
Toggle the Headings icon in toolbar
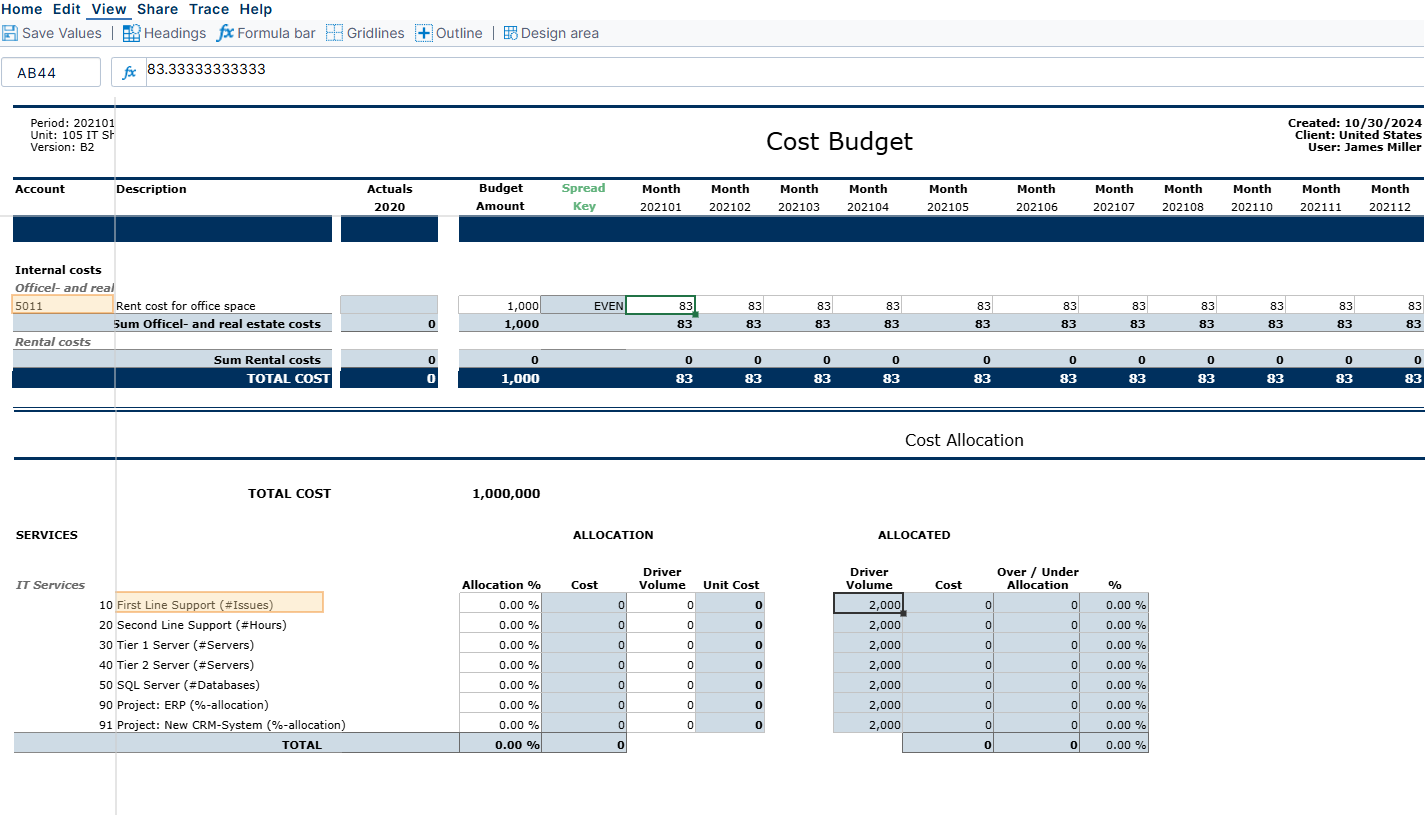click(131, 33)
